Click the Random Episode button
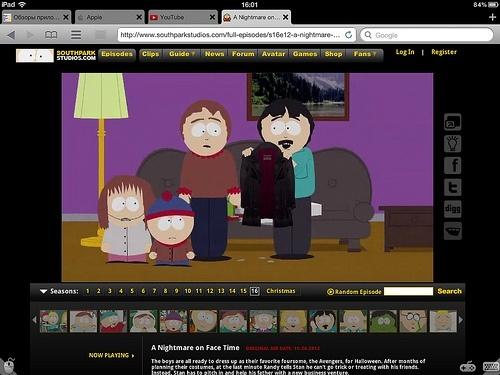 [x=354, y=292]
